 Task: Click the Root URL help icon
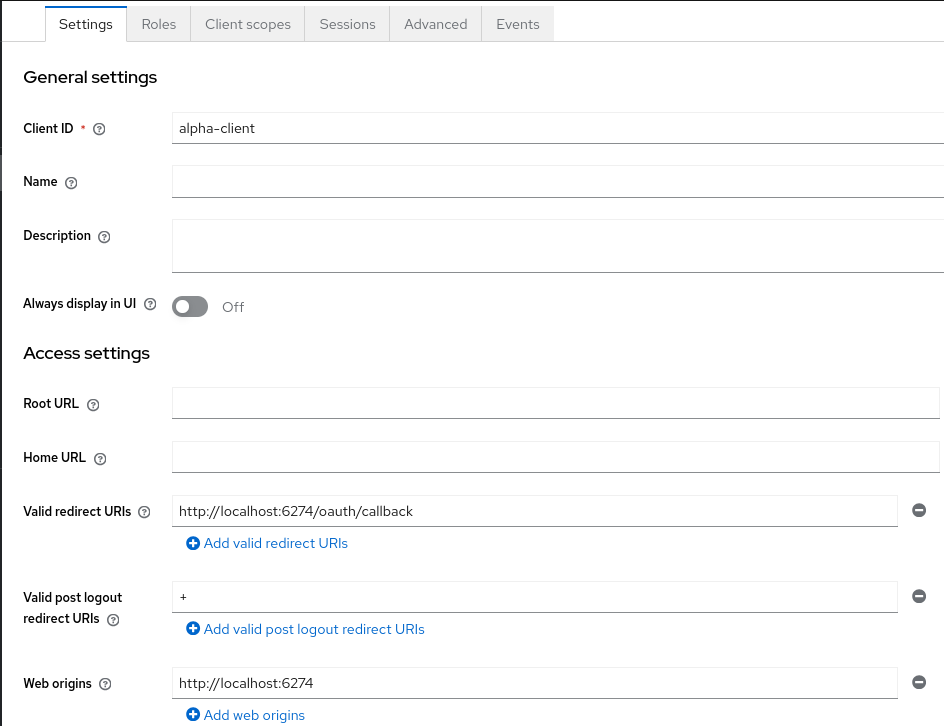93,405
